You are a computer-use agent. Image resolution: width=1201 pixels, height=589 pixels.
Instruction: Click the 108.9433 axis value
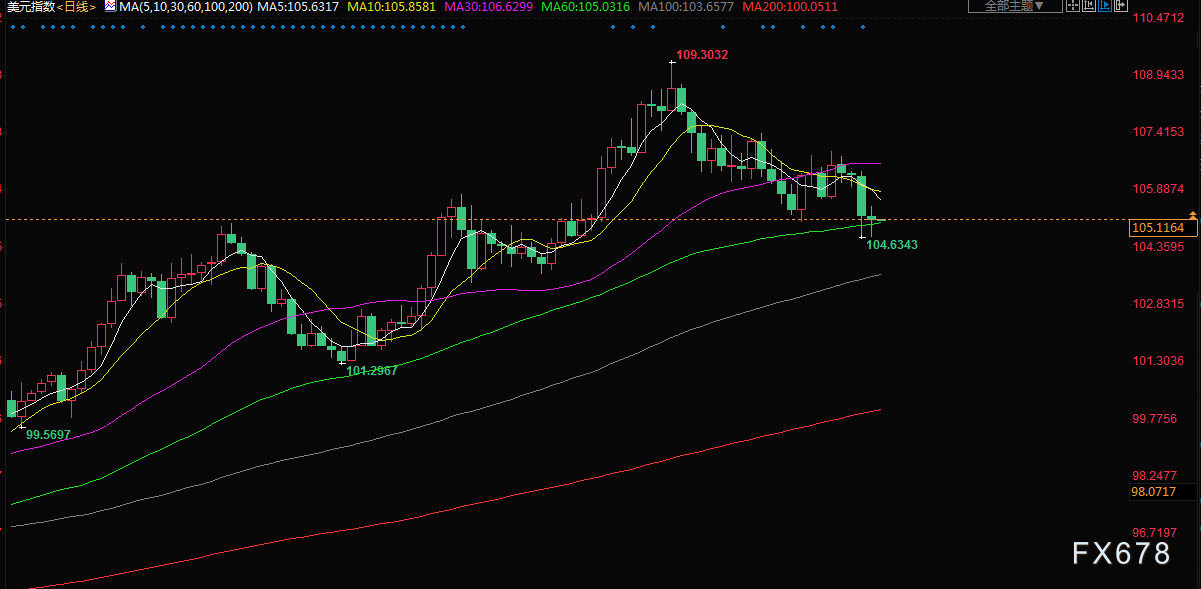click(x=1158, y=75)
